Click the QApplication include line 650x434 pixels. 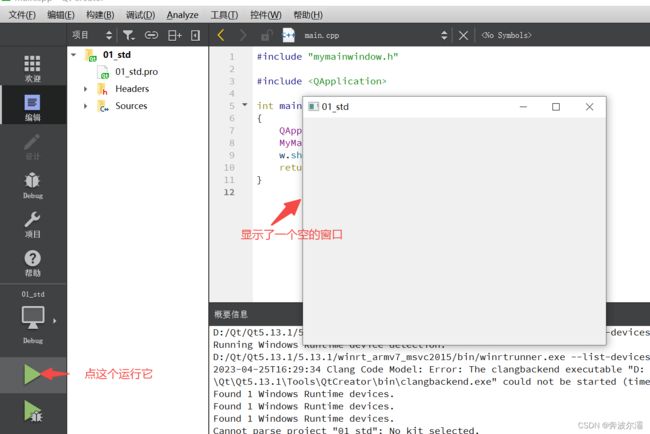click(x=321, y=81)
